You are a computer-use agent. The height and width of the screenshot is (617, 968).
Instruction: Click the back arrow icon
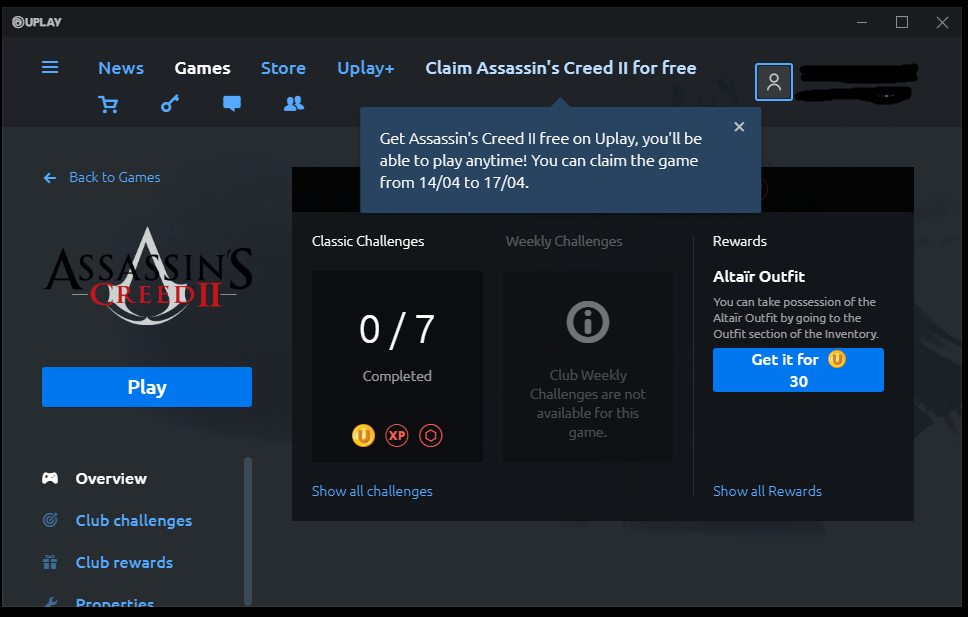50,178
